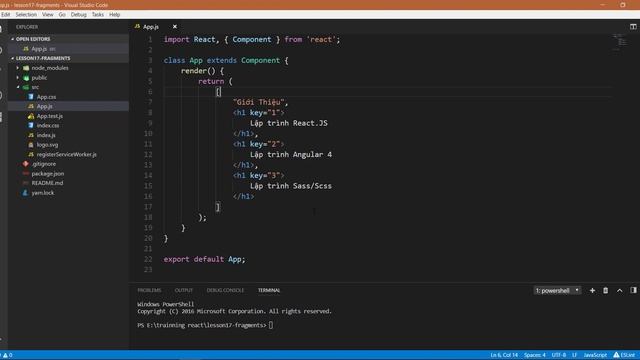Collapse the src folder
The width and height of the screenshot is (640, 360).
[35, 87]
